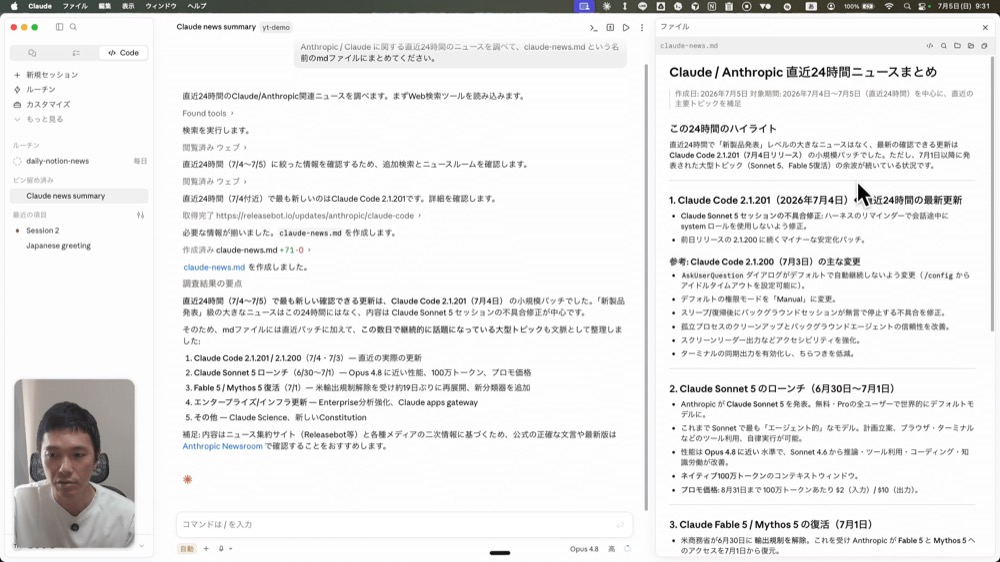This screenshot has height=562, width=1000.
Task: Expand first 閲覧済み ウェブ step
Action: pos(214,147)
